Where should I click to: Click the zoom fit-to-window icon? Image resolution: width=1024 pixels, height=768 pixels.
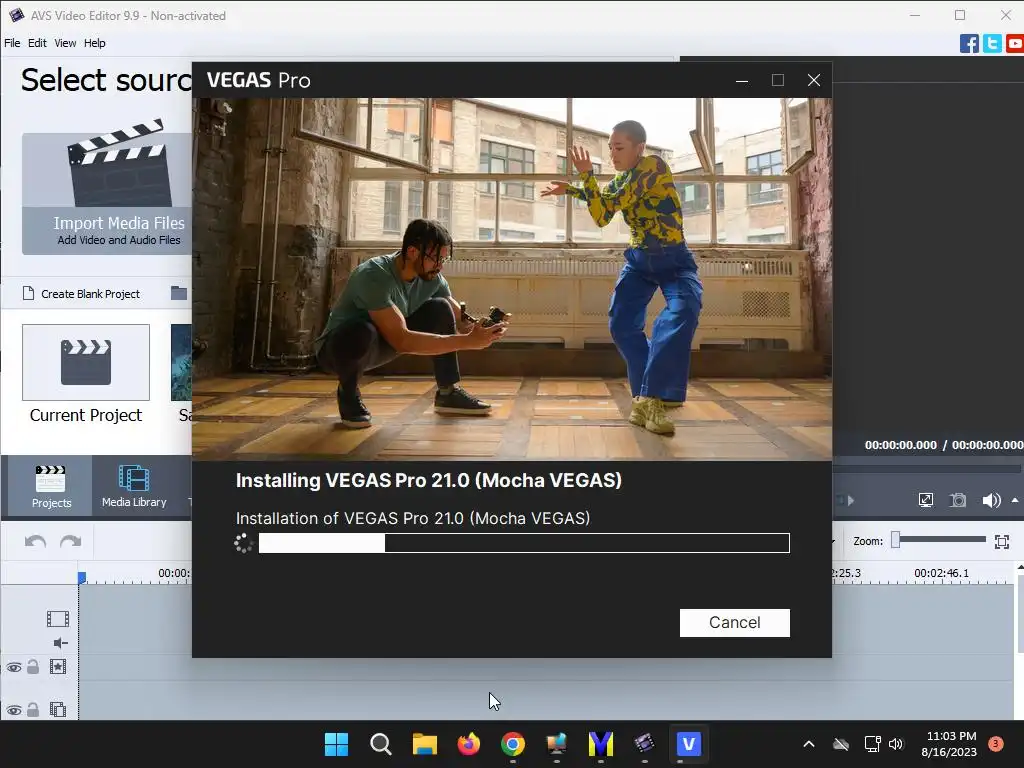(1002, 541)
